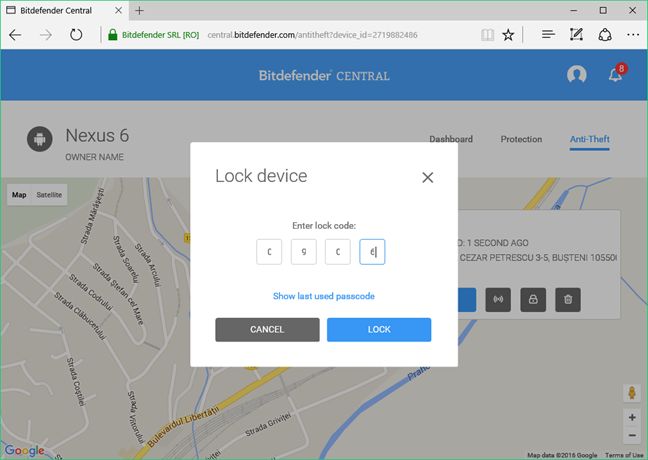This screenshot has height=460, width=648.
Task: Click the Android device icon
Action: click(x=40, y=139)
